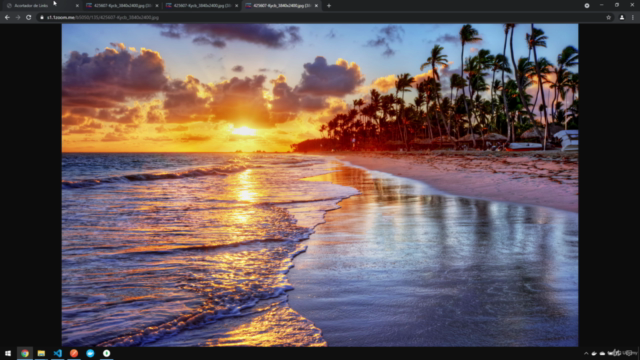Click the Chrome icon in the taskbar
The height and width of the screenshot is (360, 640).
25,353
